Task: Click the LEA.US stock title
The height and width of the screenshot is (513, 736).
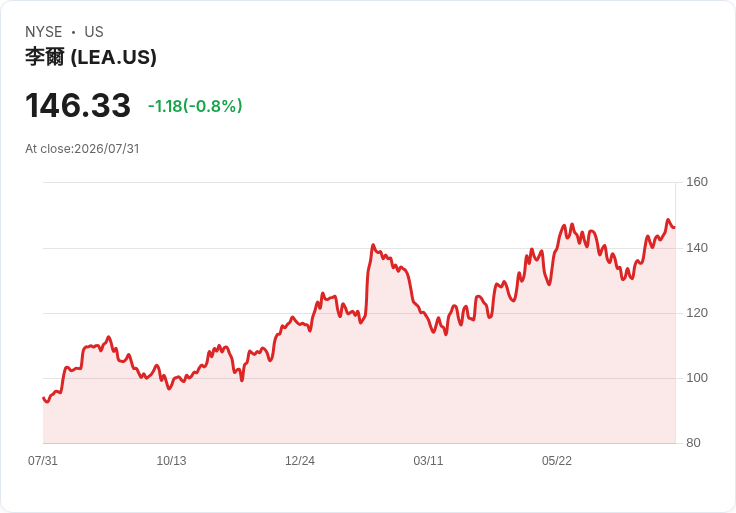Action: (x=91, y=57)
